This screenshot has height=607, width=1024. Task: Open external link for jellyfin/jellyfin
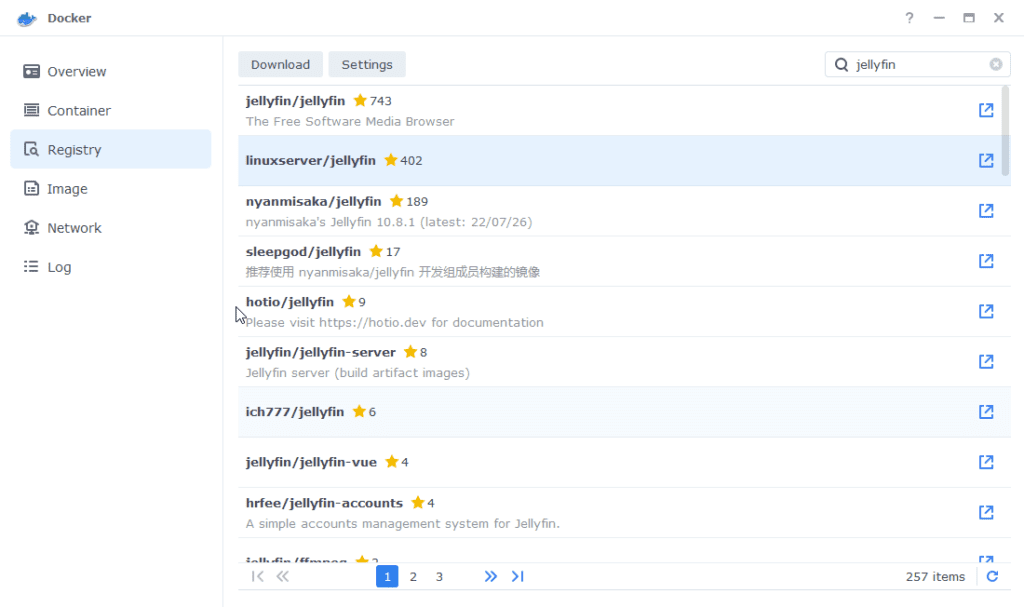click(x=986, y=110)
